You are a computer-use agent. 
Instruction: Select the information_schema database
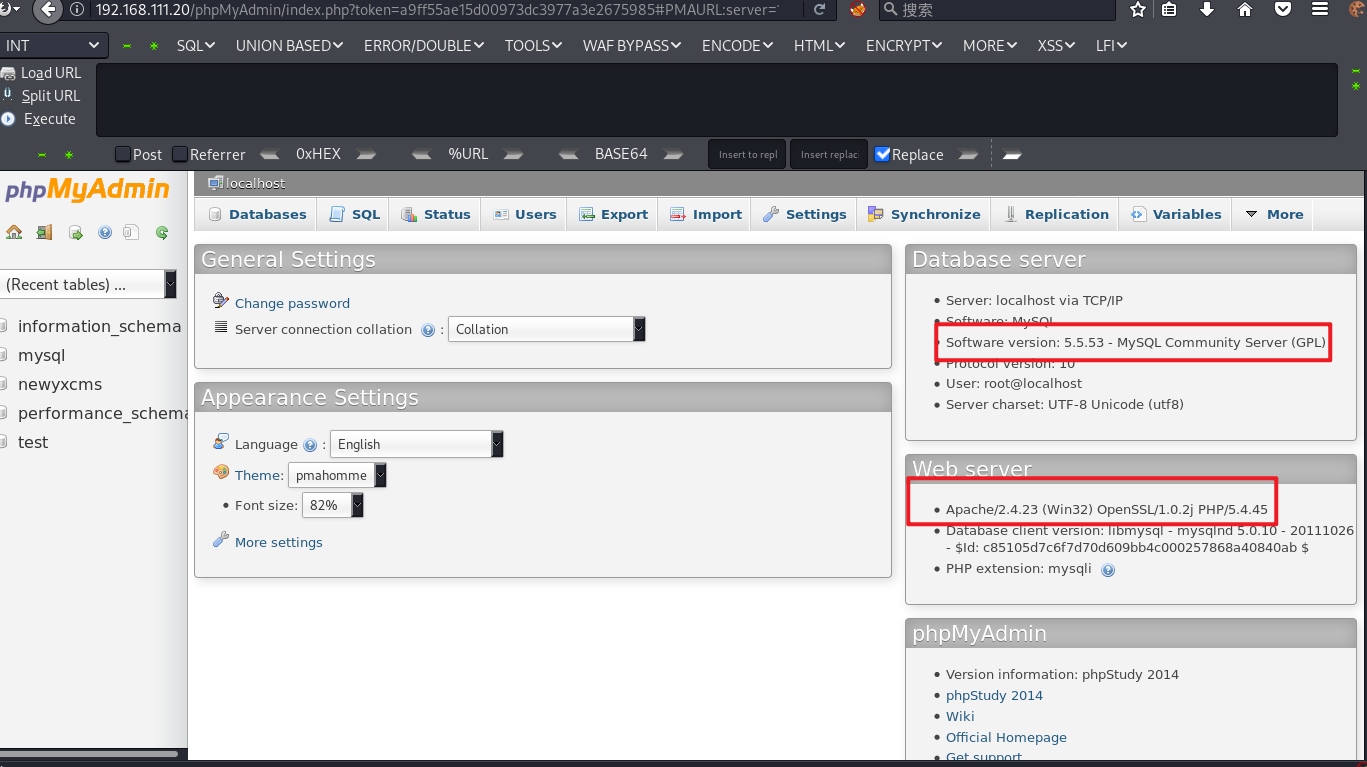pos(99,326)
